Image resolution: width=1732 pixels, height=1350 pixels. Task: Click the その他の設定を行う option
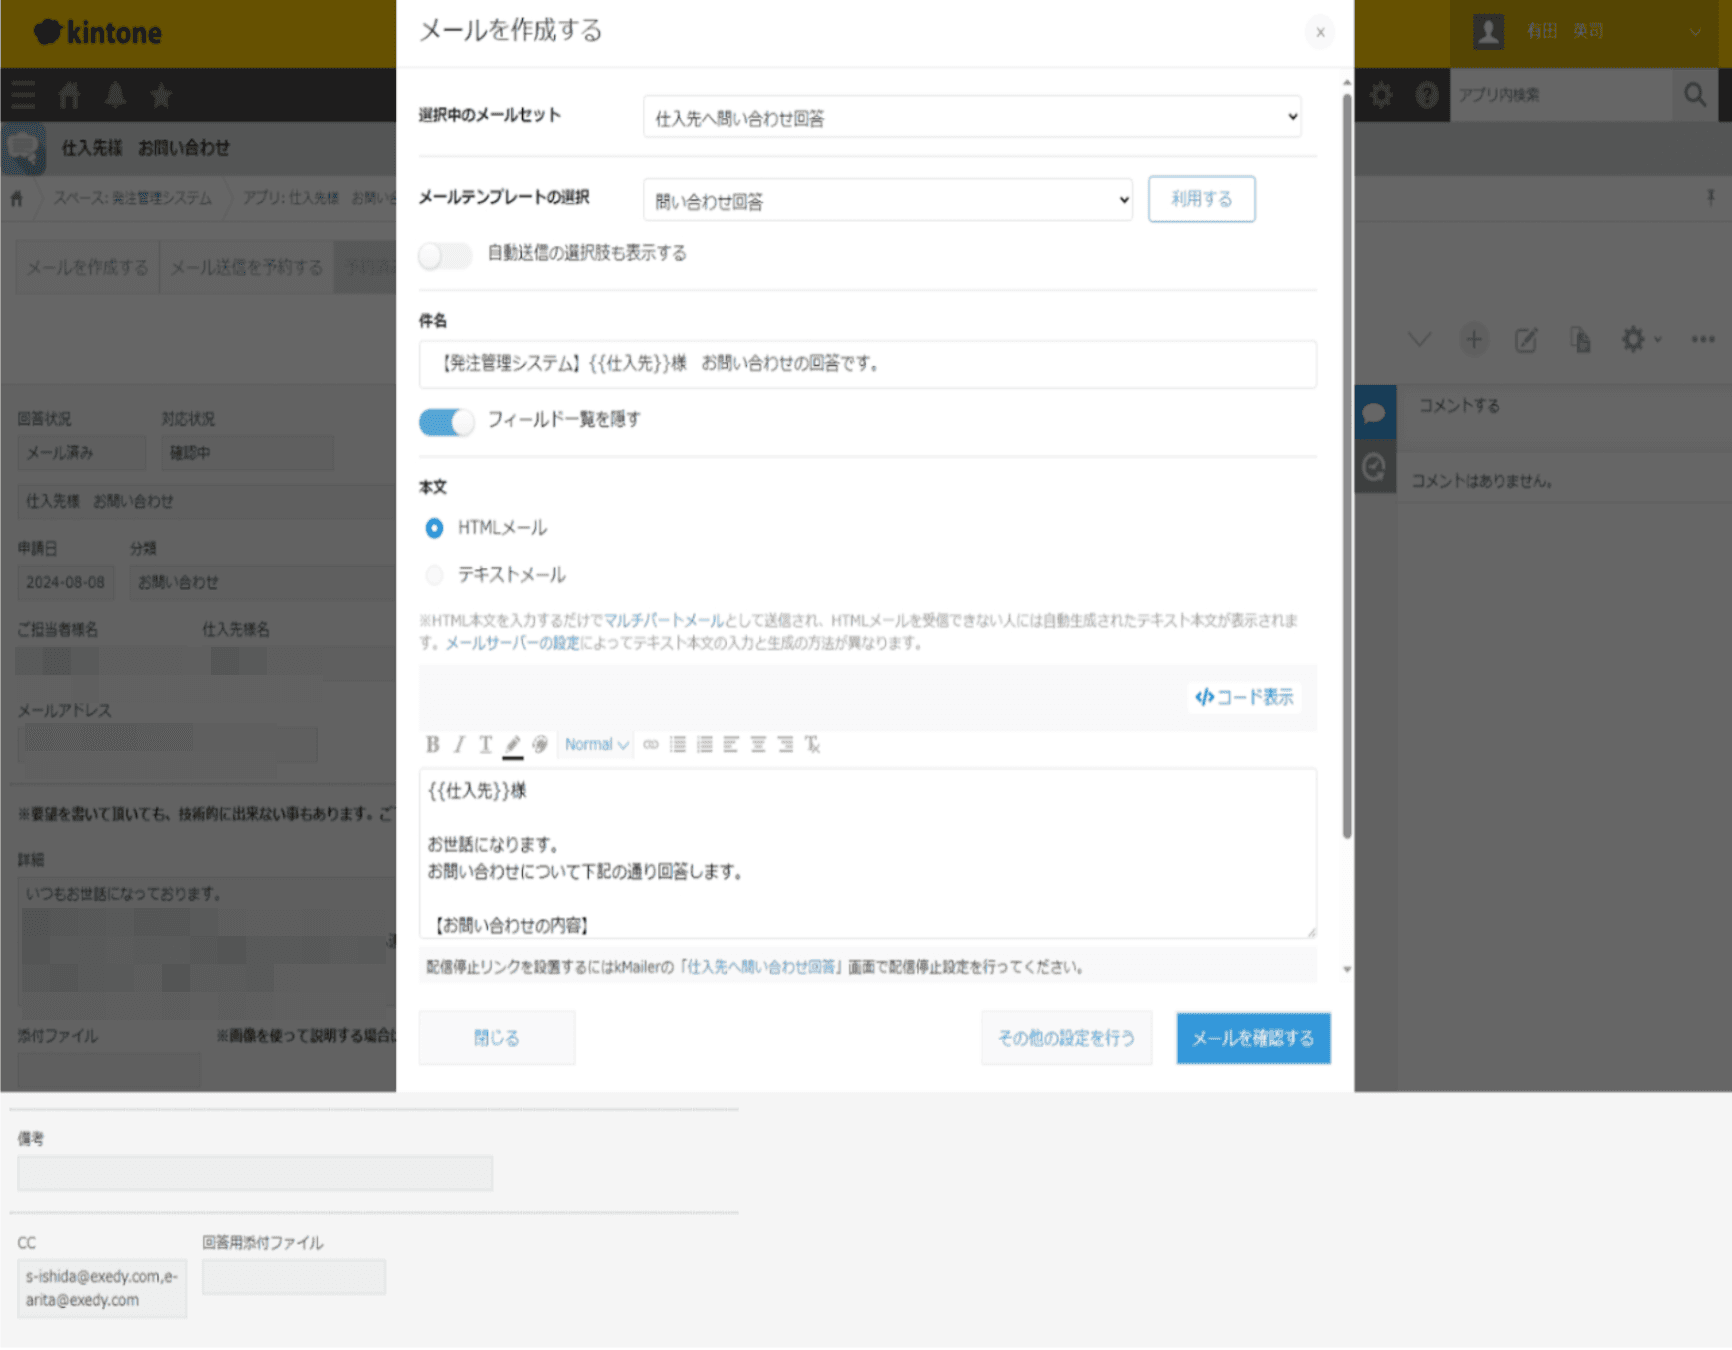click(1066, 1038)
